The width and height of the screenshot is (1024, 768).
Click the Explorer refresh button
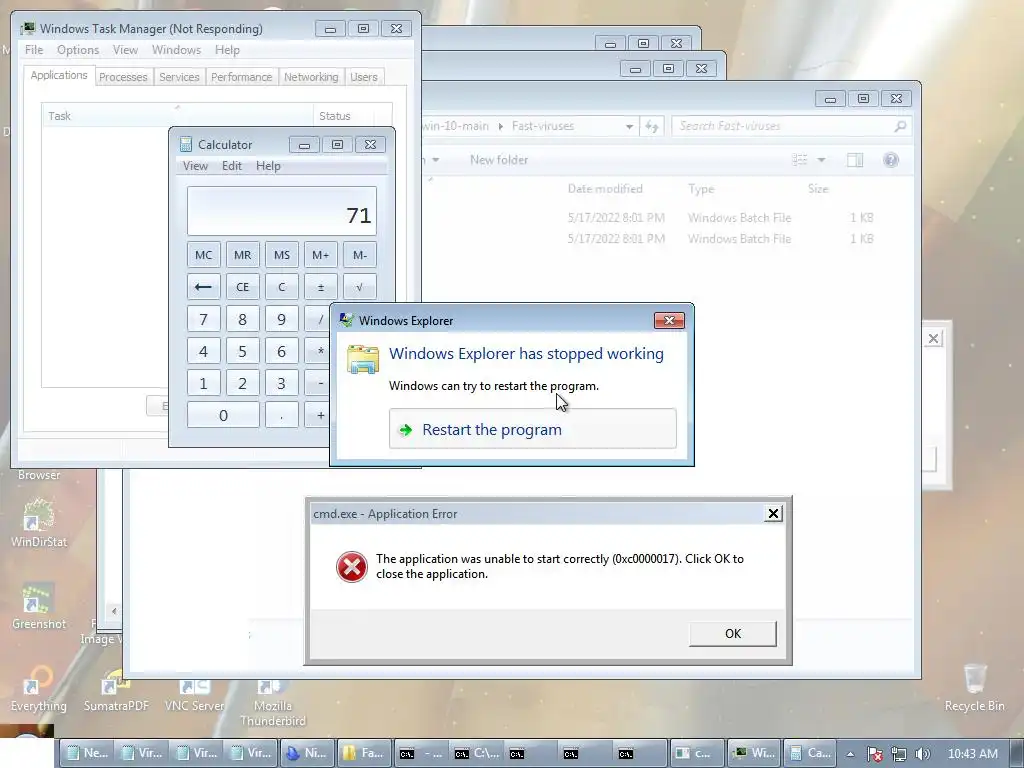[x=652, y=127]
